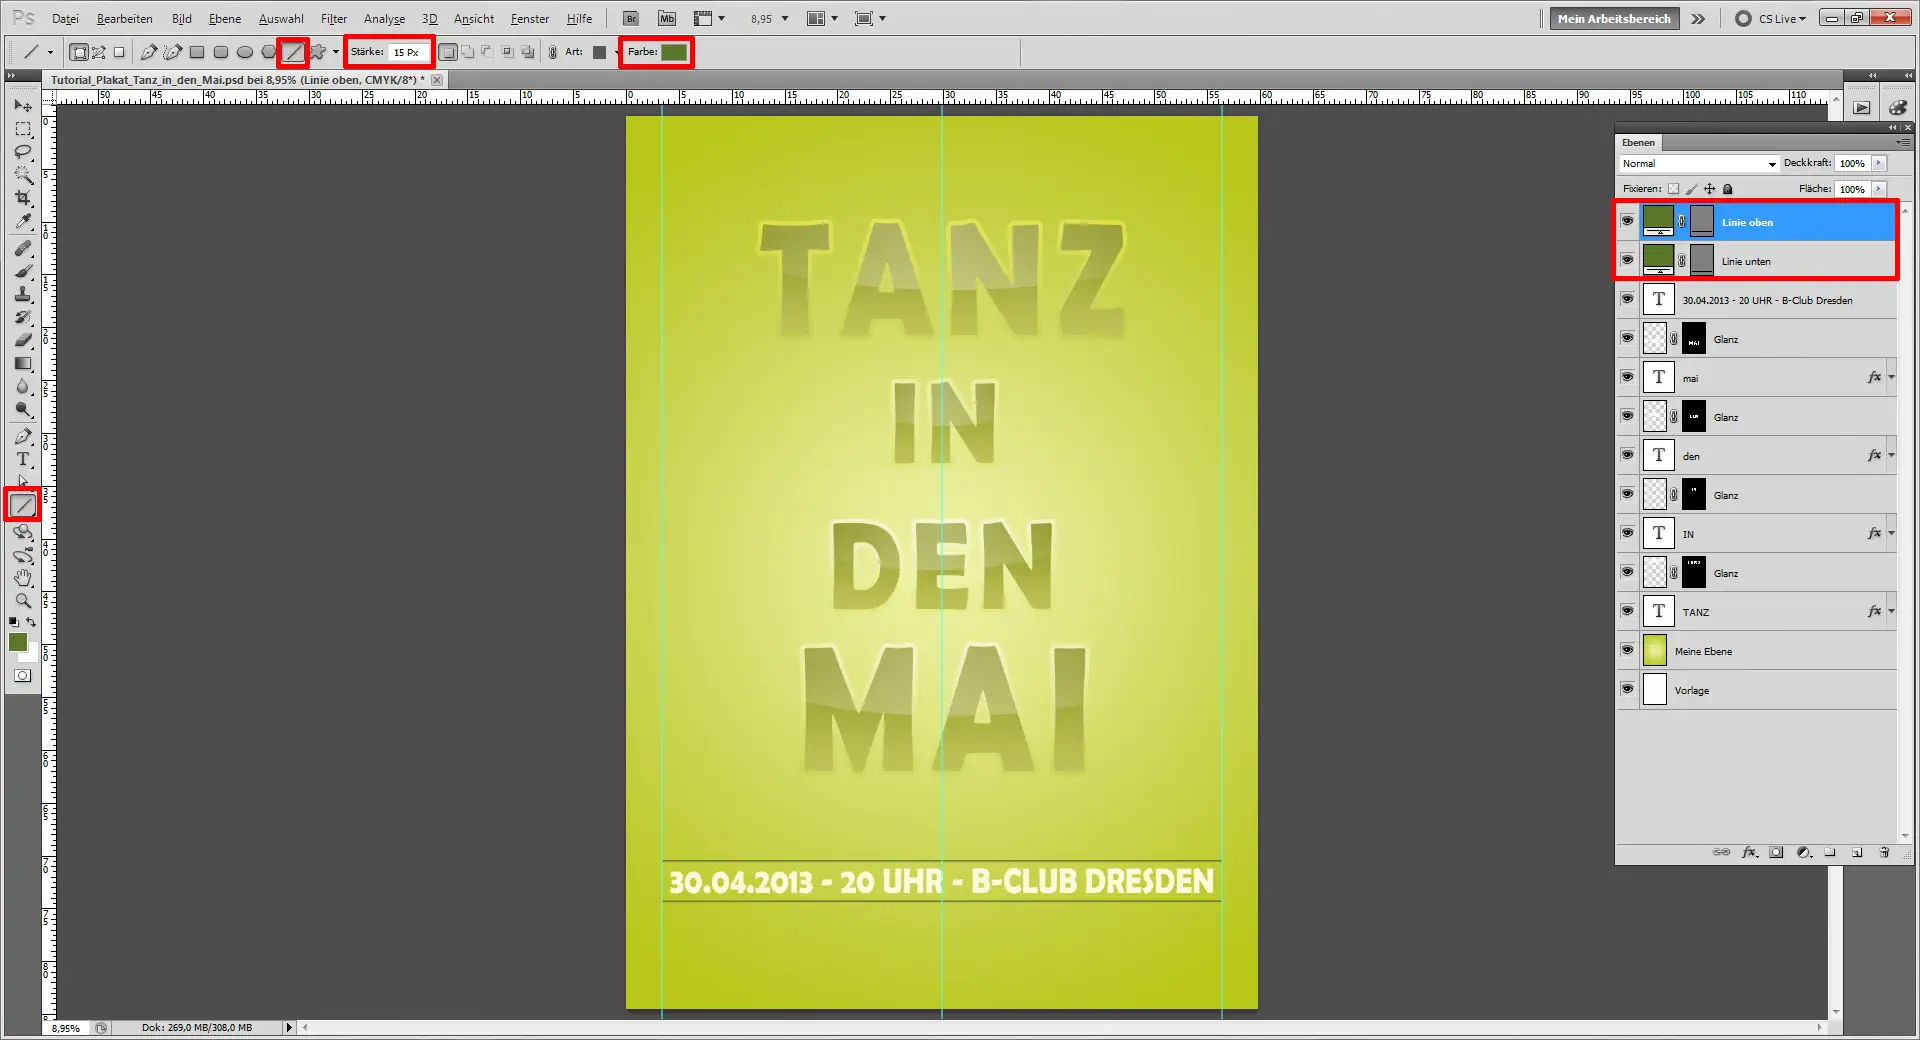Select the Type tool in the toolbox
The height and width of the screenshot is (1040, 1920).
22,460
